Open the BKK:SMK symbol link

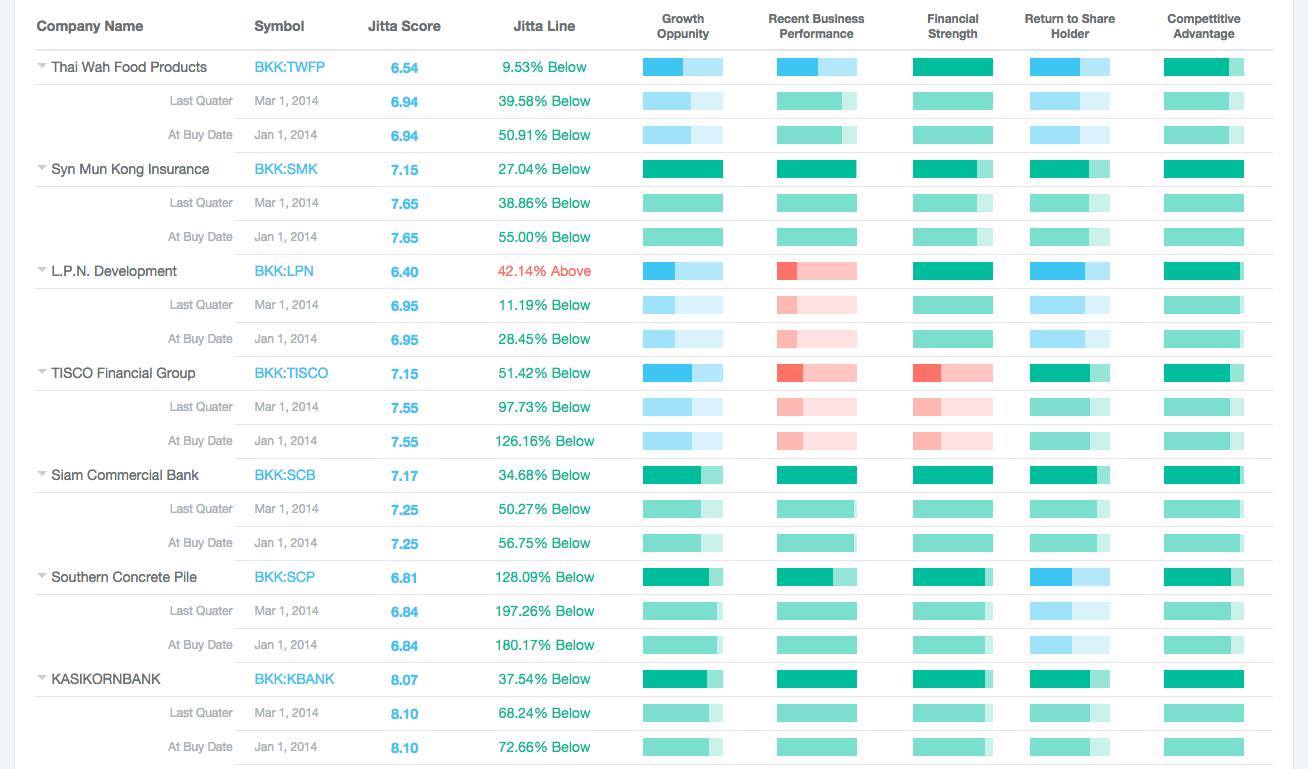click(x=286, y=169)
